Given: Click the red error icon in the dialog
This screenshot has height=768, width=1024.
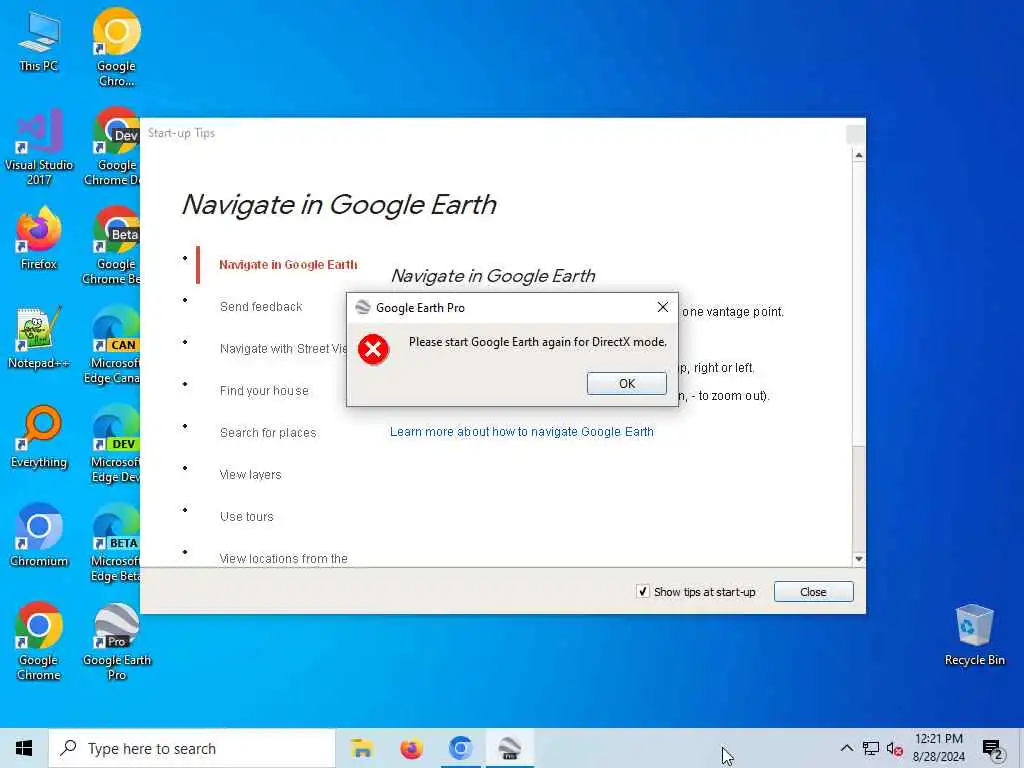Looking at the screenshot, I should point(374,349).
